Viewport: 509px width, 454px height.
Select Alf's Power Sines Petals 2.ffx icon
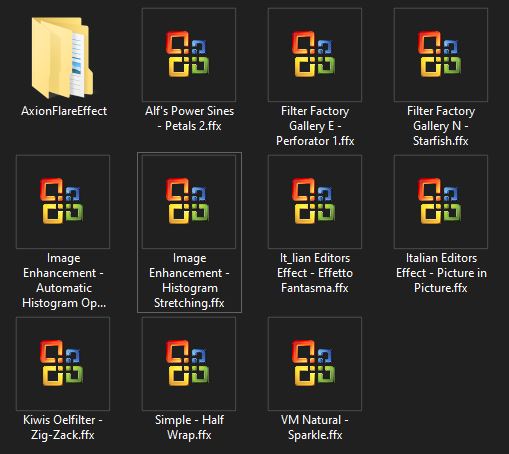[x=189, y=55]
